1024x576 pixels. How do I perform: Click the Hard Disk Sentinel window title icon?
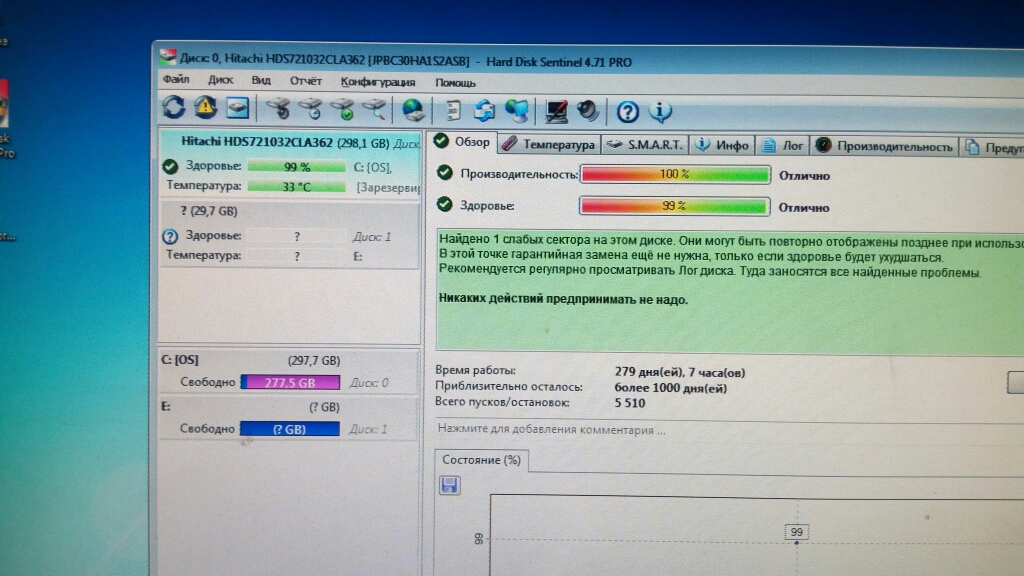click(168, 57)
